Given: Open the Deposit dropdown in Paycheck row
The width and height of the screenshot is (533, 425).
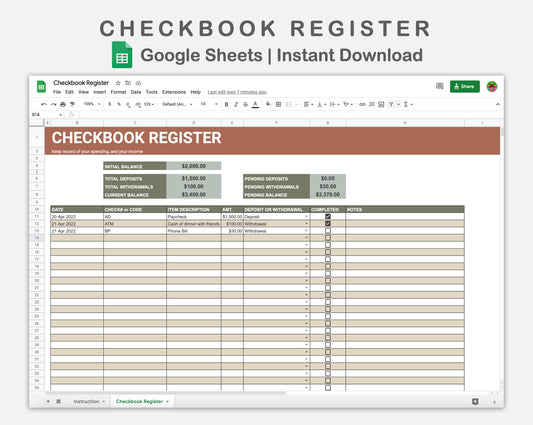Looking at the screenshot, I should (x=307, y=217).
